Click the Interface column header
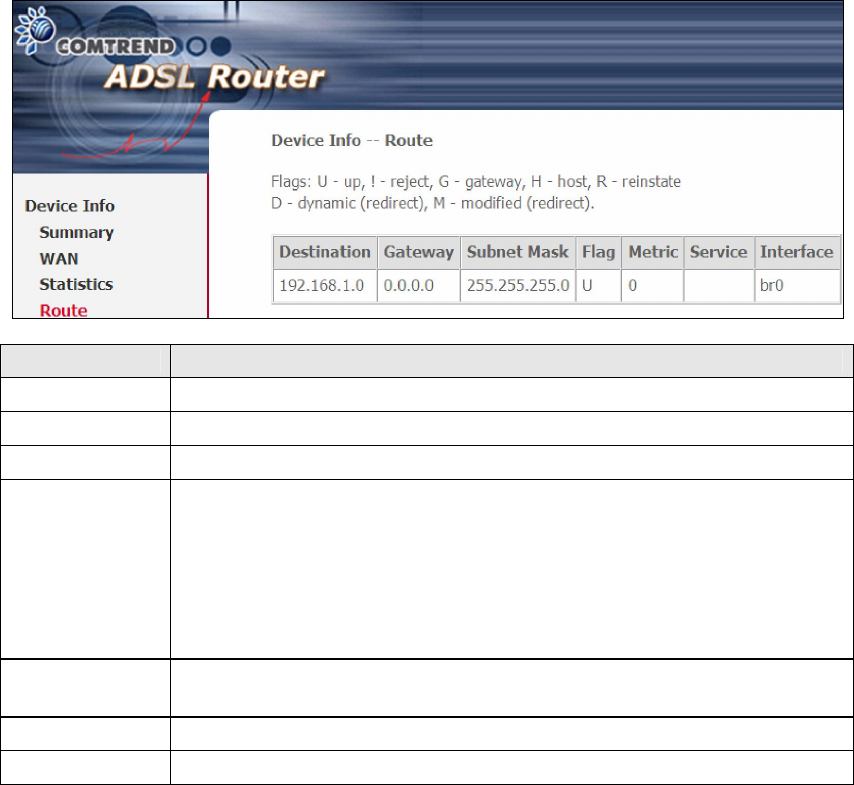The image size is (854, 785). click(x=797, y=252)
